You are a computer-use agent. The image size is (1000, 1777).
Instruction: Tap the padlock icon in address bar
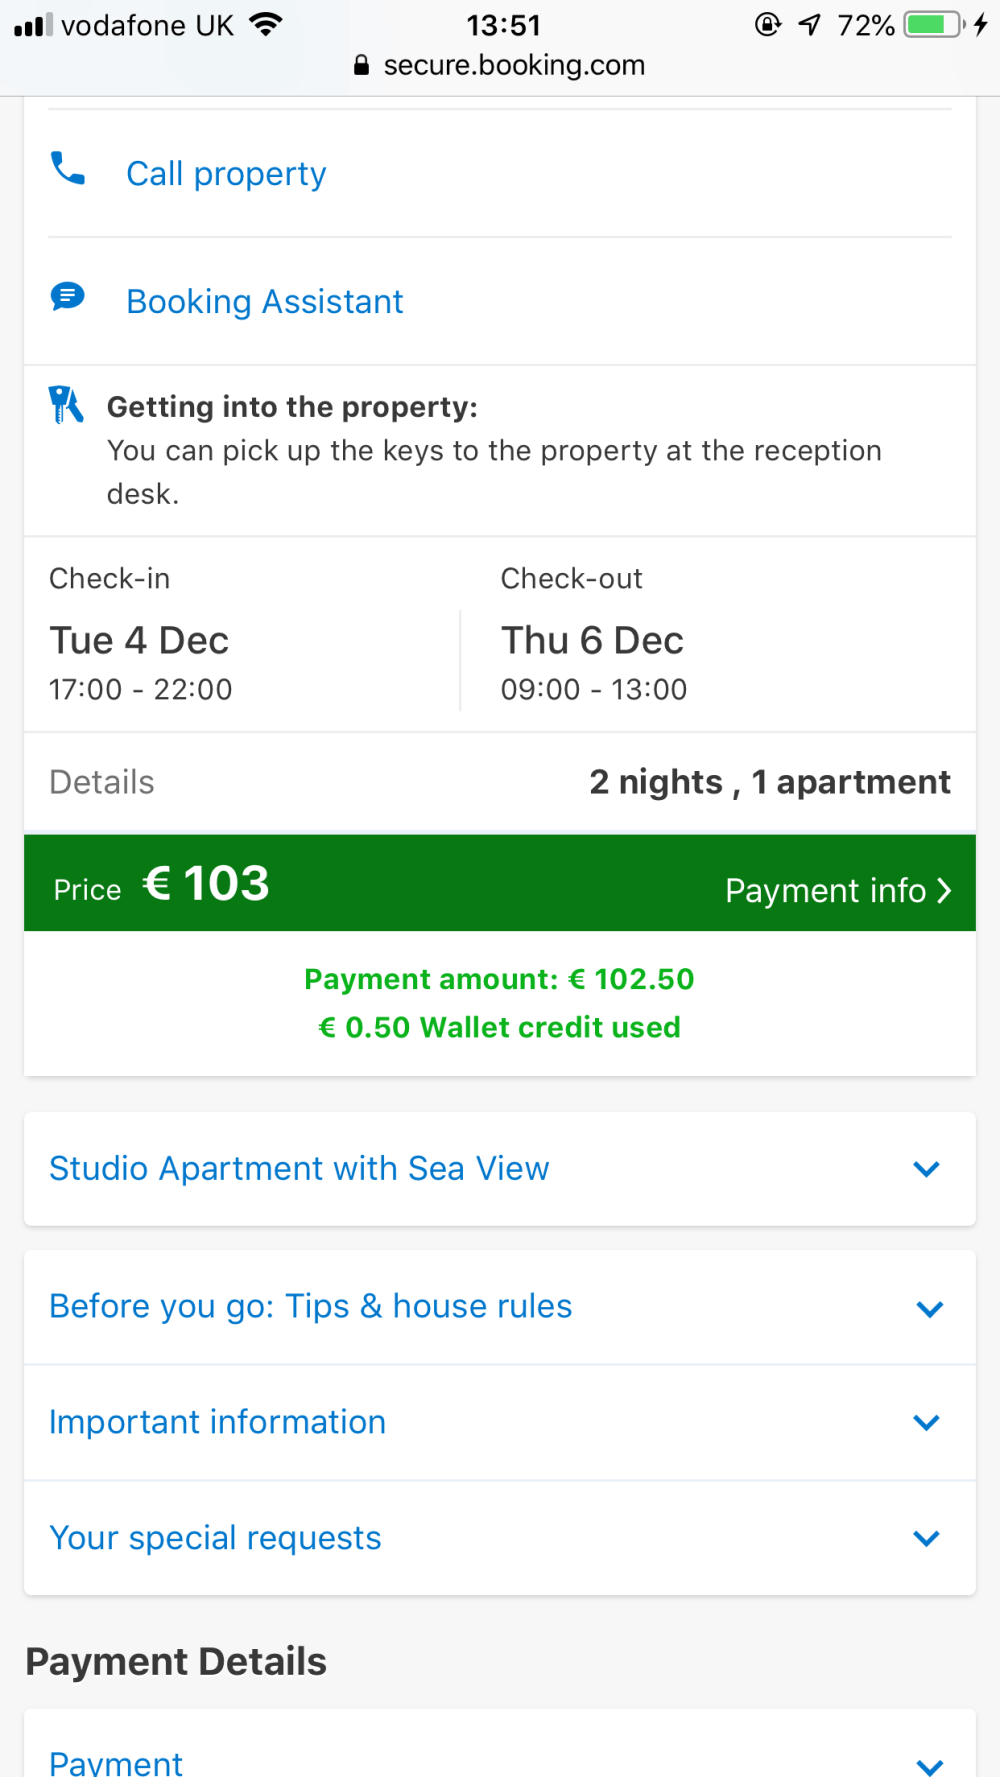(362, 66)
